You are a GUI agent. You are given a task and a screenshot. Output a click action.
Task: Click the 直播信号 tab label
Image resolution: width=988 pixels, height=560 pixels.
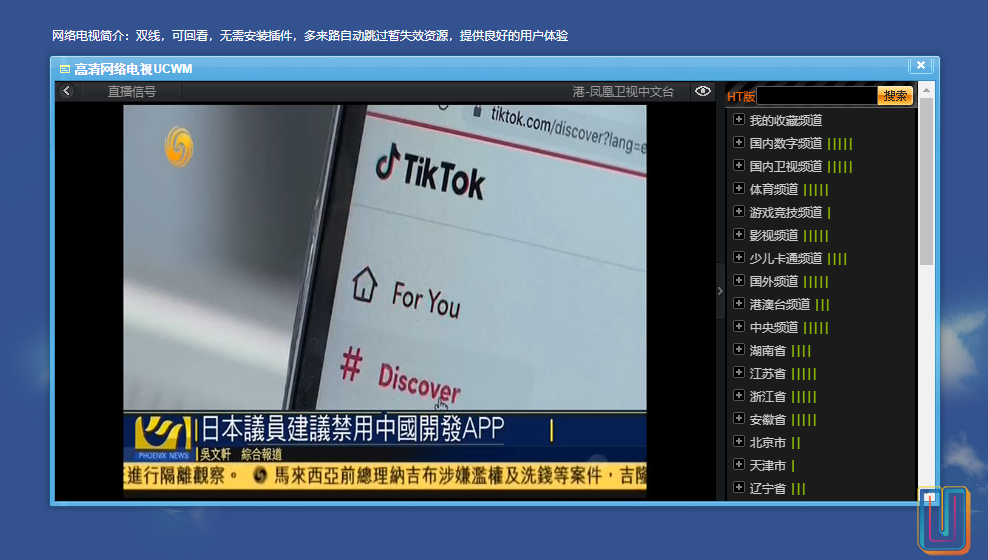(132, 91)
